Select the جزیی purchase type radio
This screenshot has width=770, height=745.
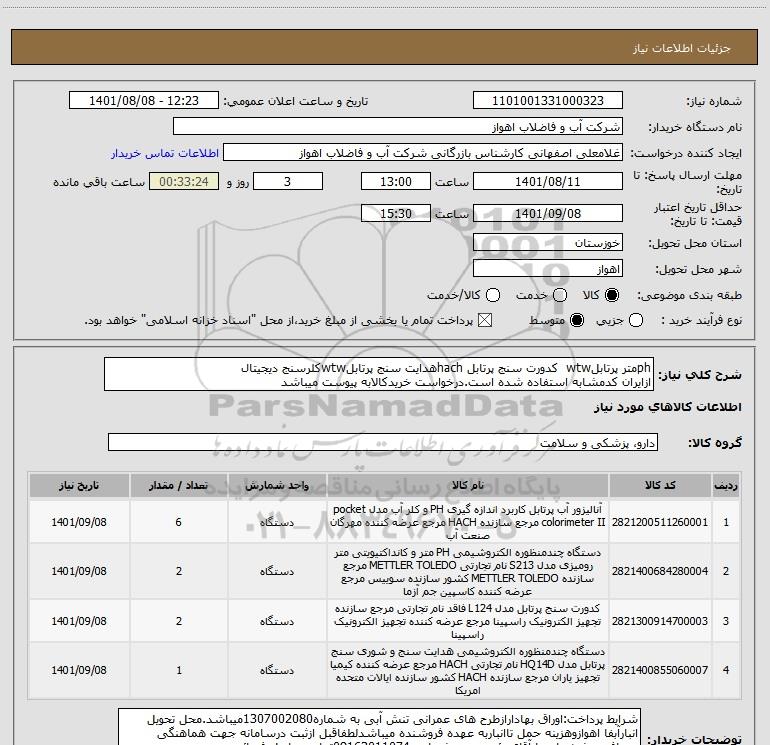click(636, 320)
